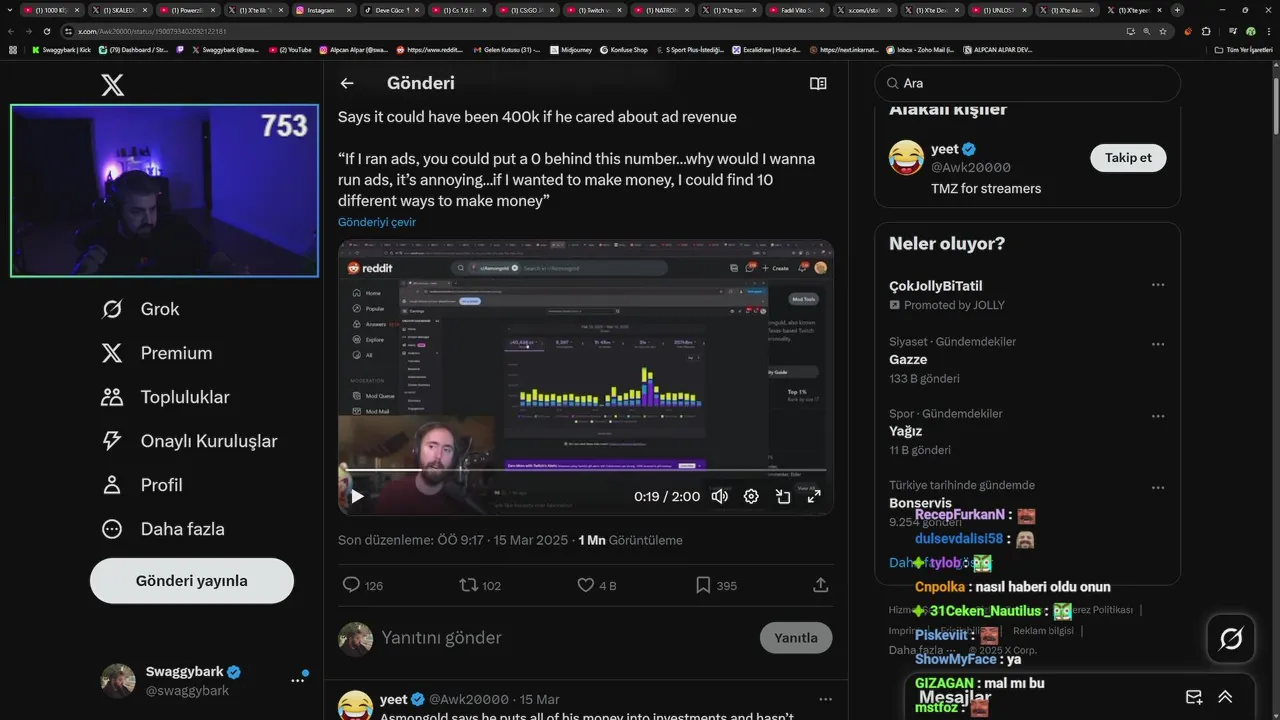1280x720 pixels.
Task: Share the post icon
Action: (821, 585)
